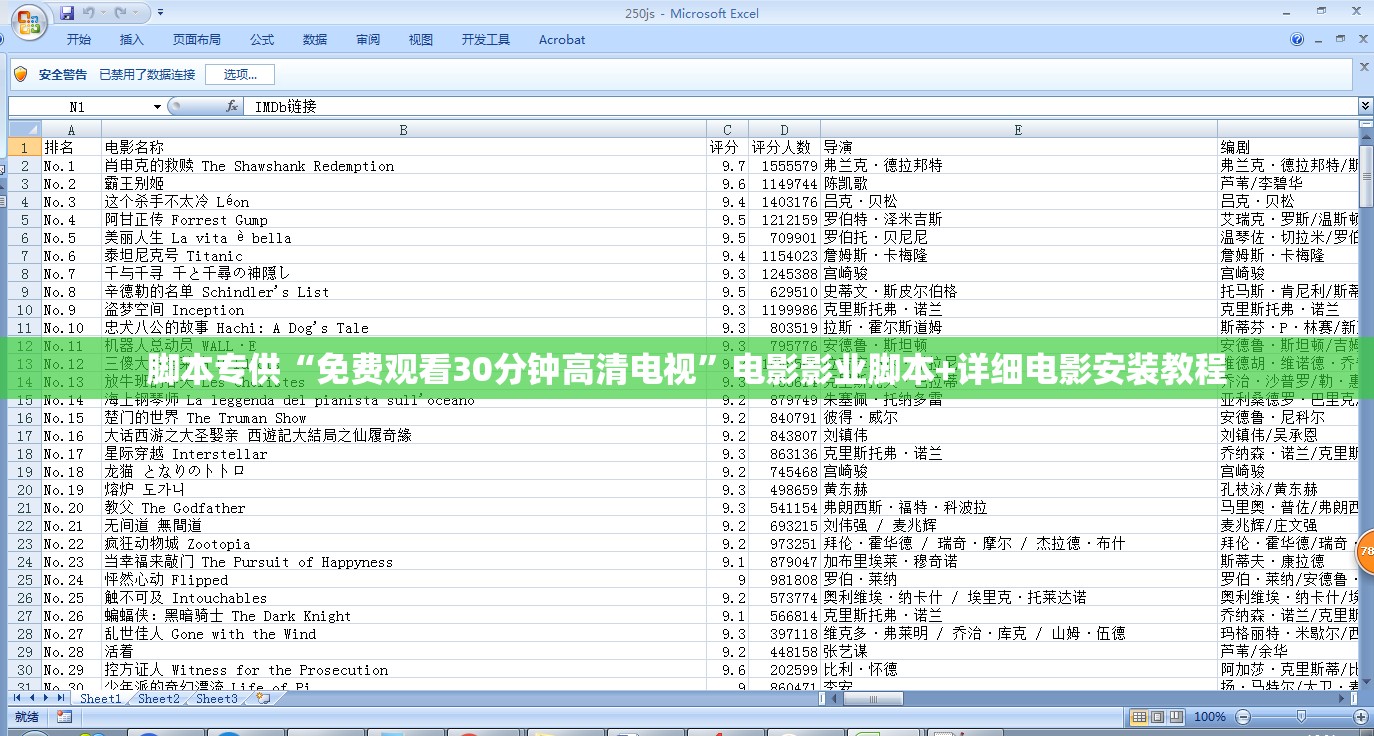Image resolution: width=1374 pixels, height=736 pixels.
Task: Click the 选项... security options button
Action: click(x=240, y=74)
